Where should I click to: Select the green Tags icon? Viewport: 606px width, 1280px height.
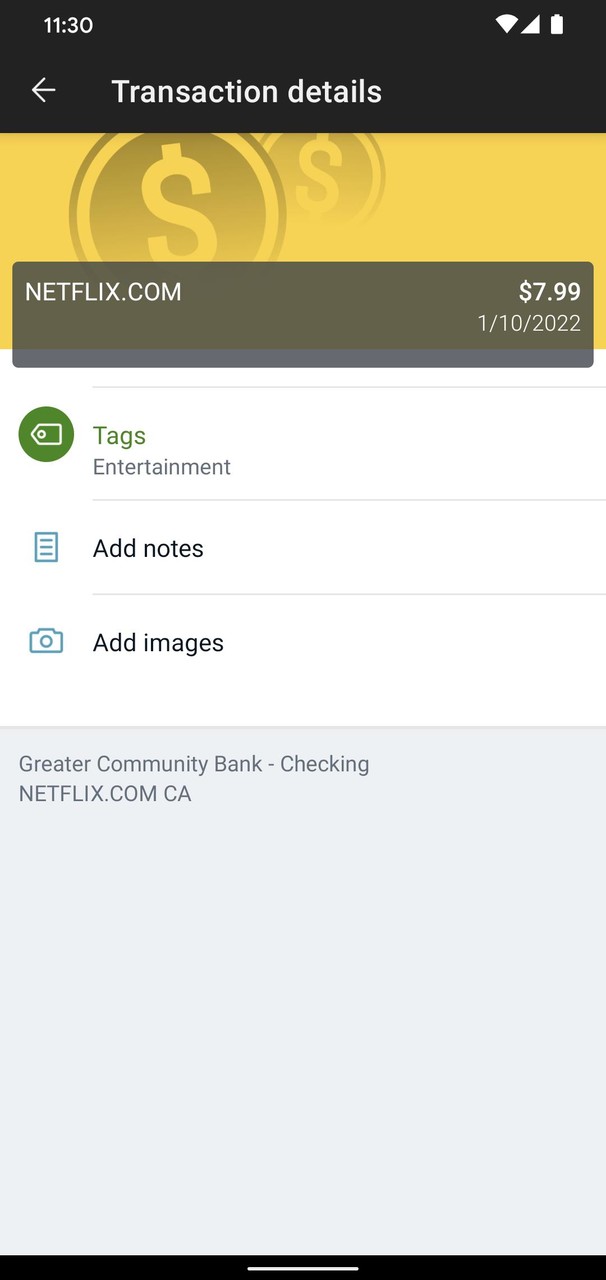coord(46,435)
